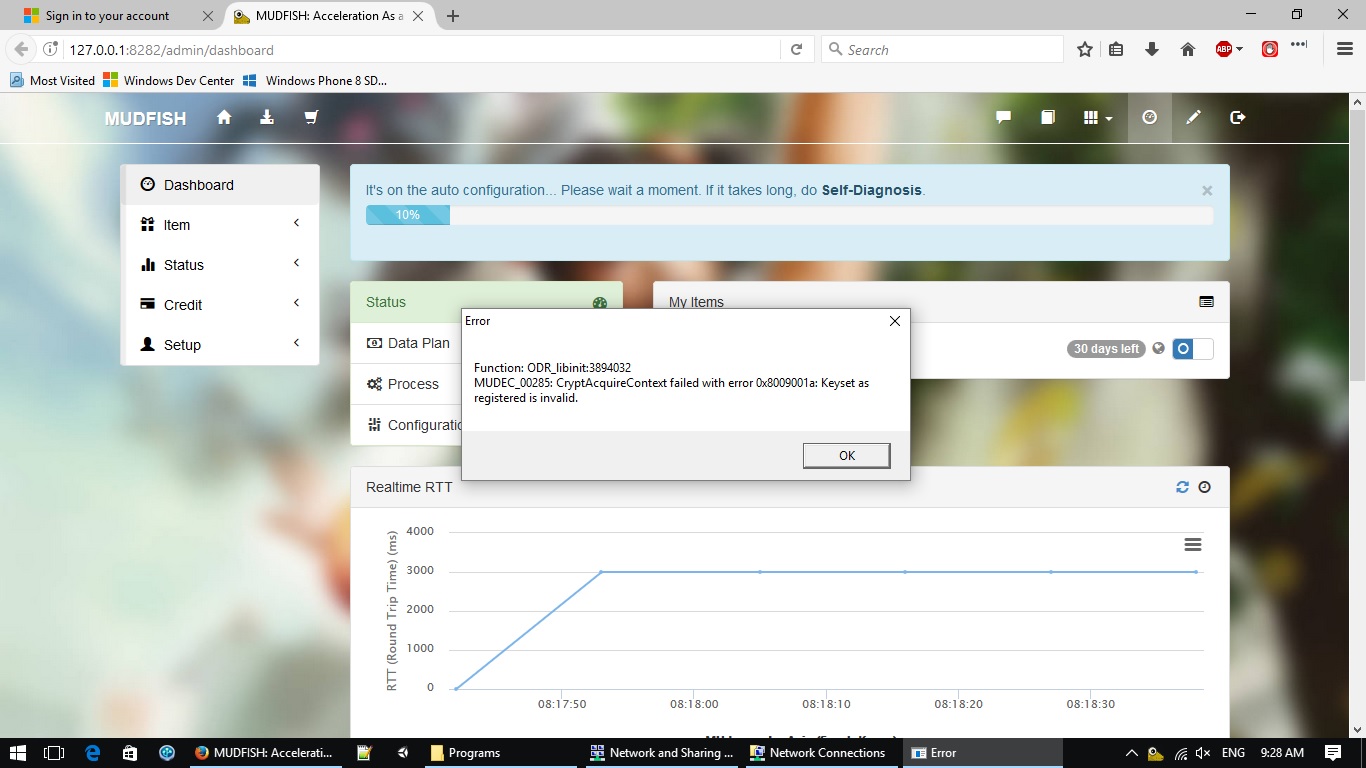Switch to Network and Sharing taskbar window

point(661,753)
